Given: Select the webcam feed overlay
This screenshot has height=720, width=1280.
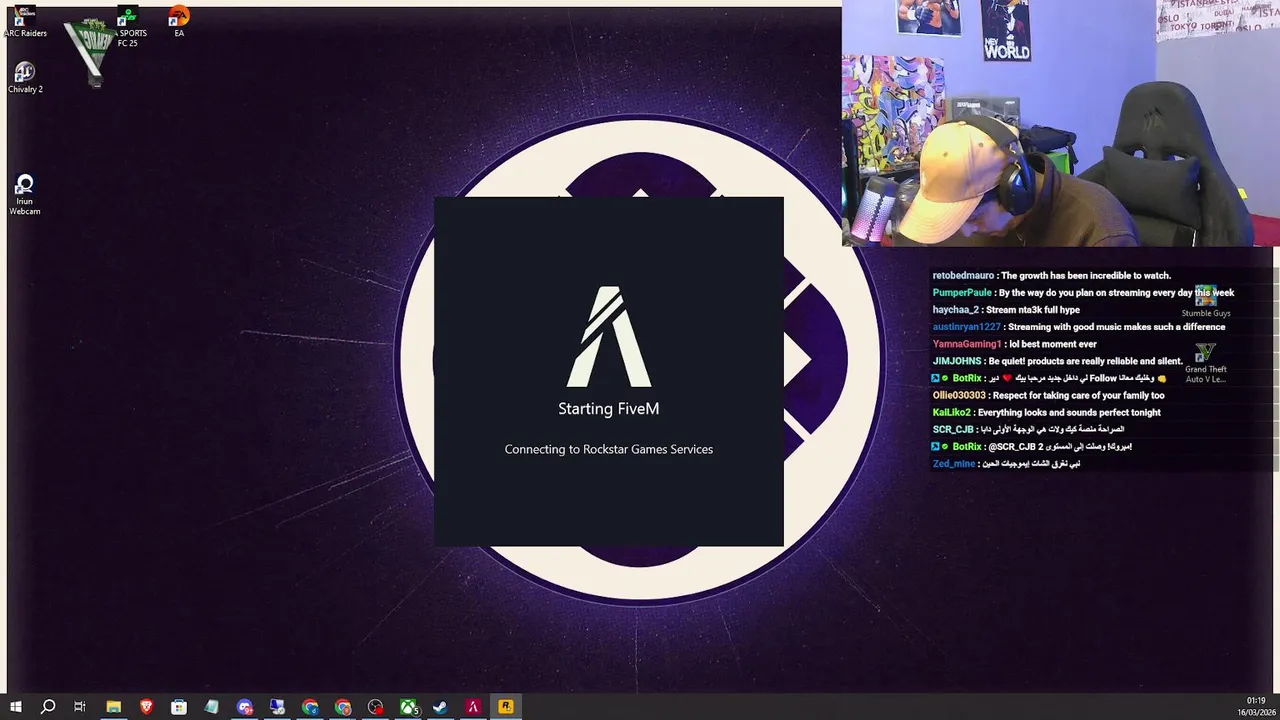Looking at the screenshot, I should [x=1060, y=123].
